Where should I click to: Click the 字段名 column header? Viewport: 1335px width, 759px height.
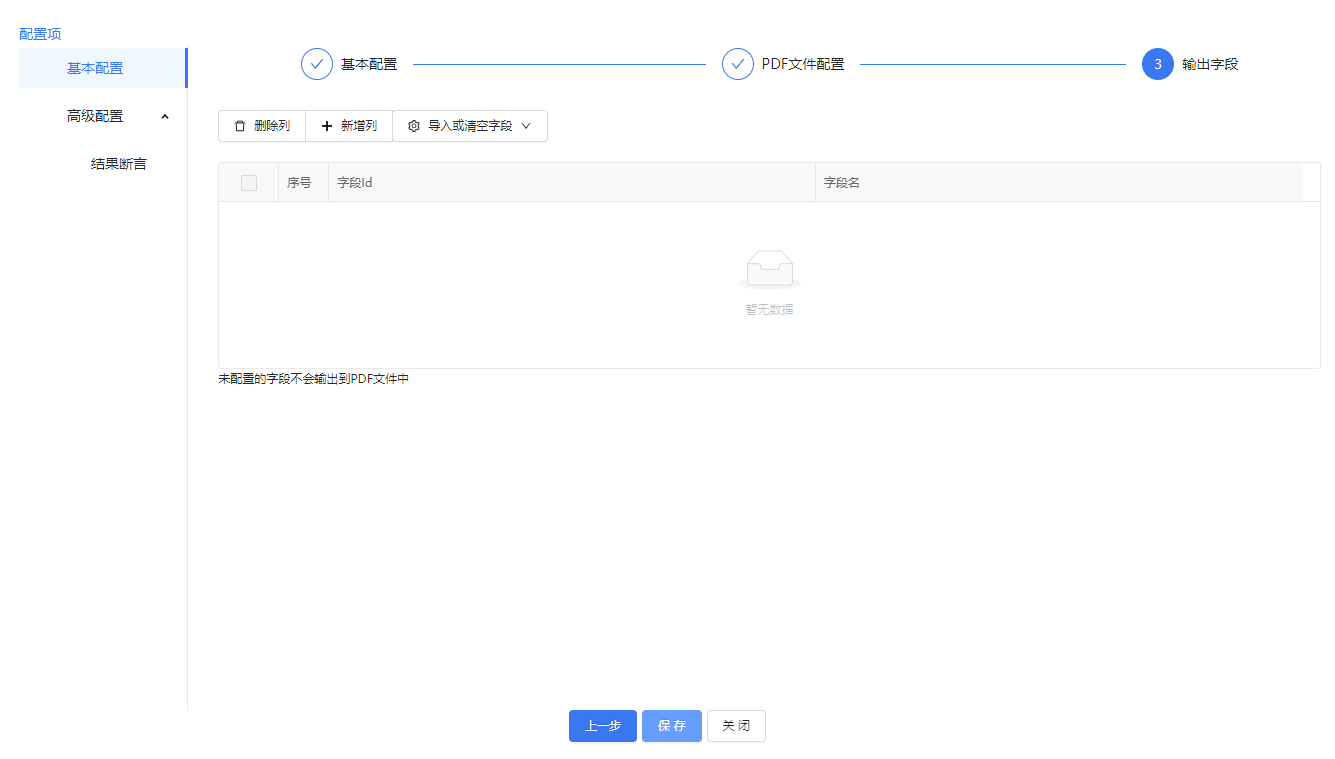841,183
